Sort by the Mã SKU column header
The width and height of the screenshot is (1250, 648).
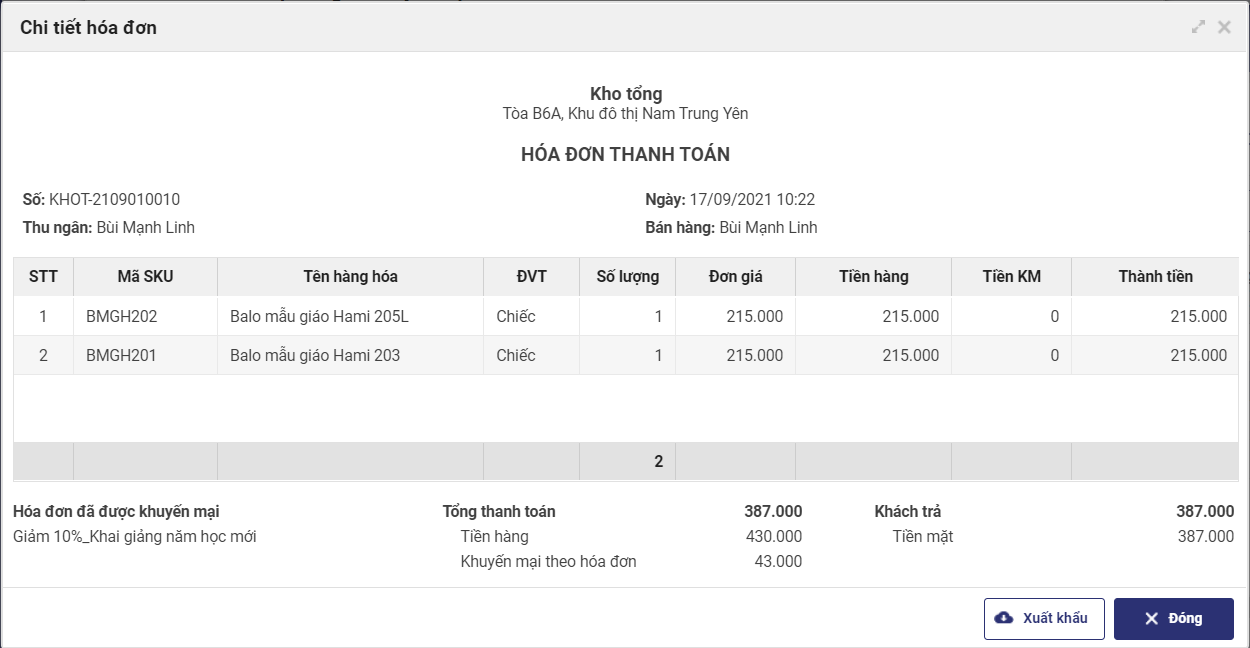[x=145, y=277]
